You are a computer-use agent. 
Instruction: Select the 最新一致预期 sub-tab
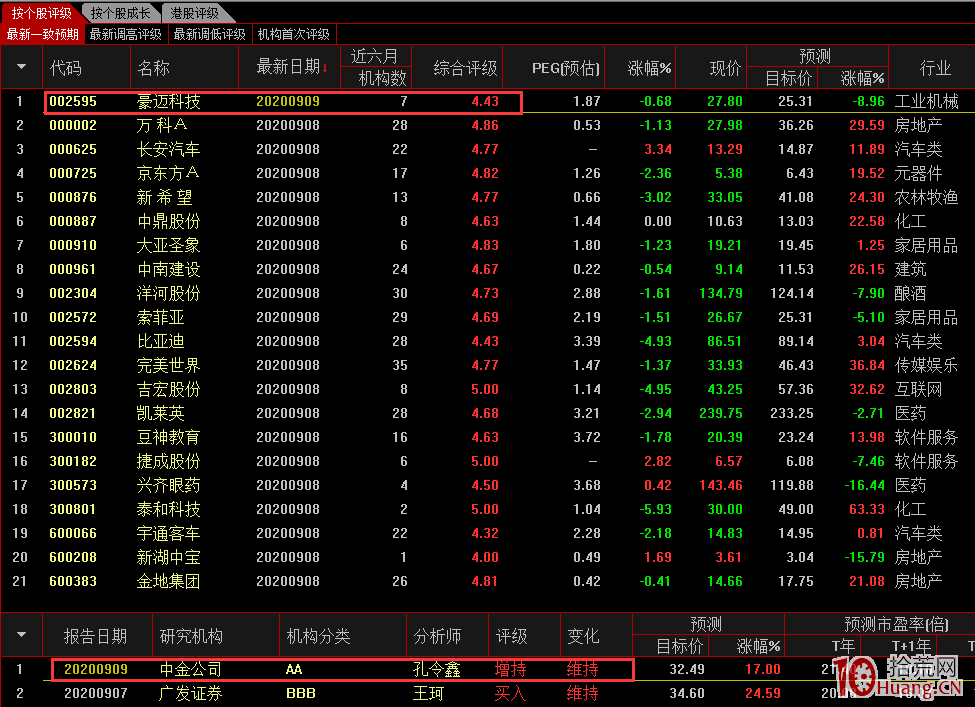[x=42, y=34]
